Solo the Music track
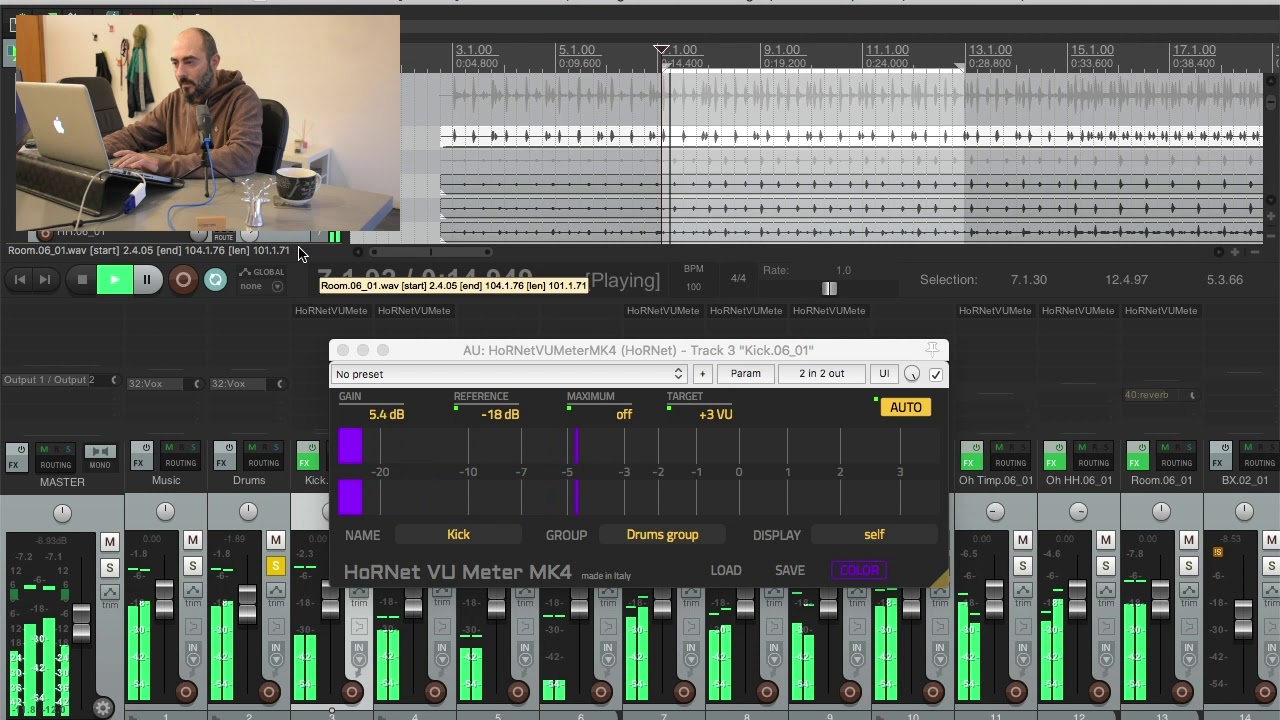This screenshot has width=1280, height=720. (192, 566)
